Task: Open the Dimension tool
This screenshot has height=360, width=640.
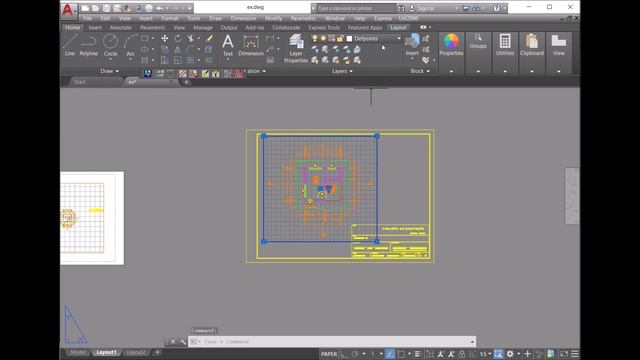Action: pos(251,45)
